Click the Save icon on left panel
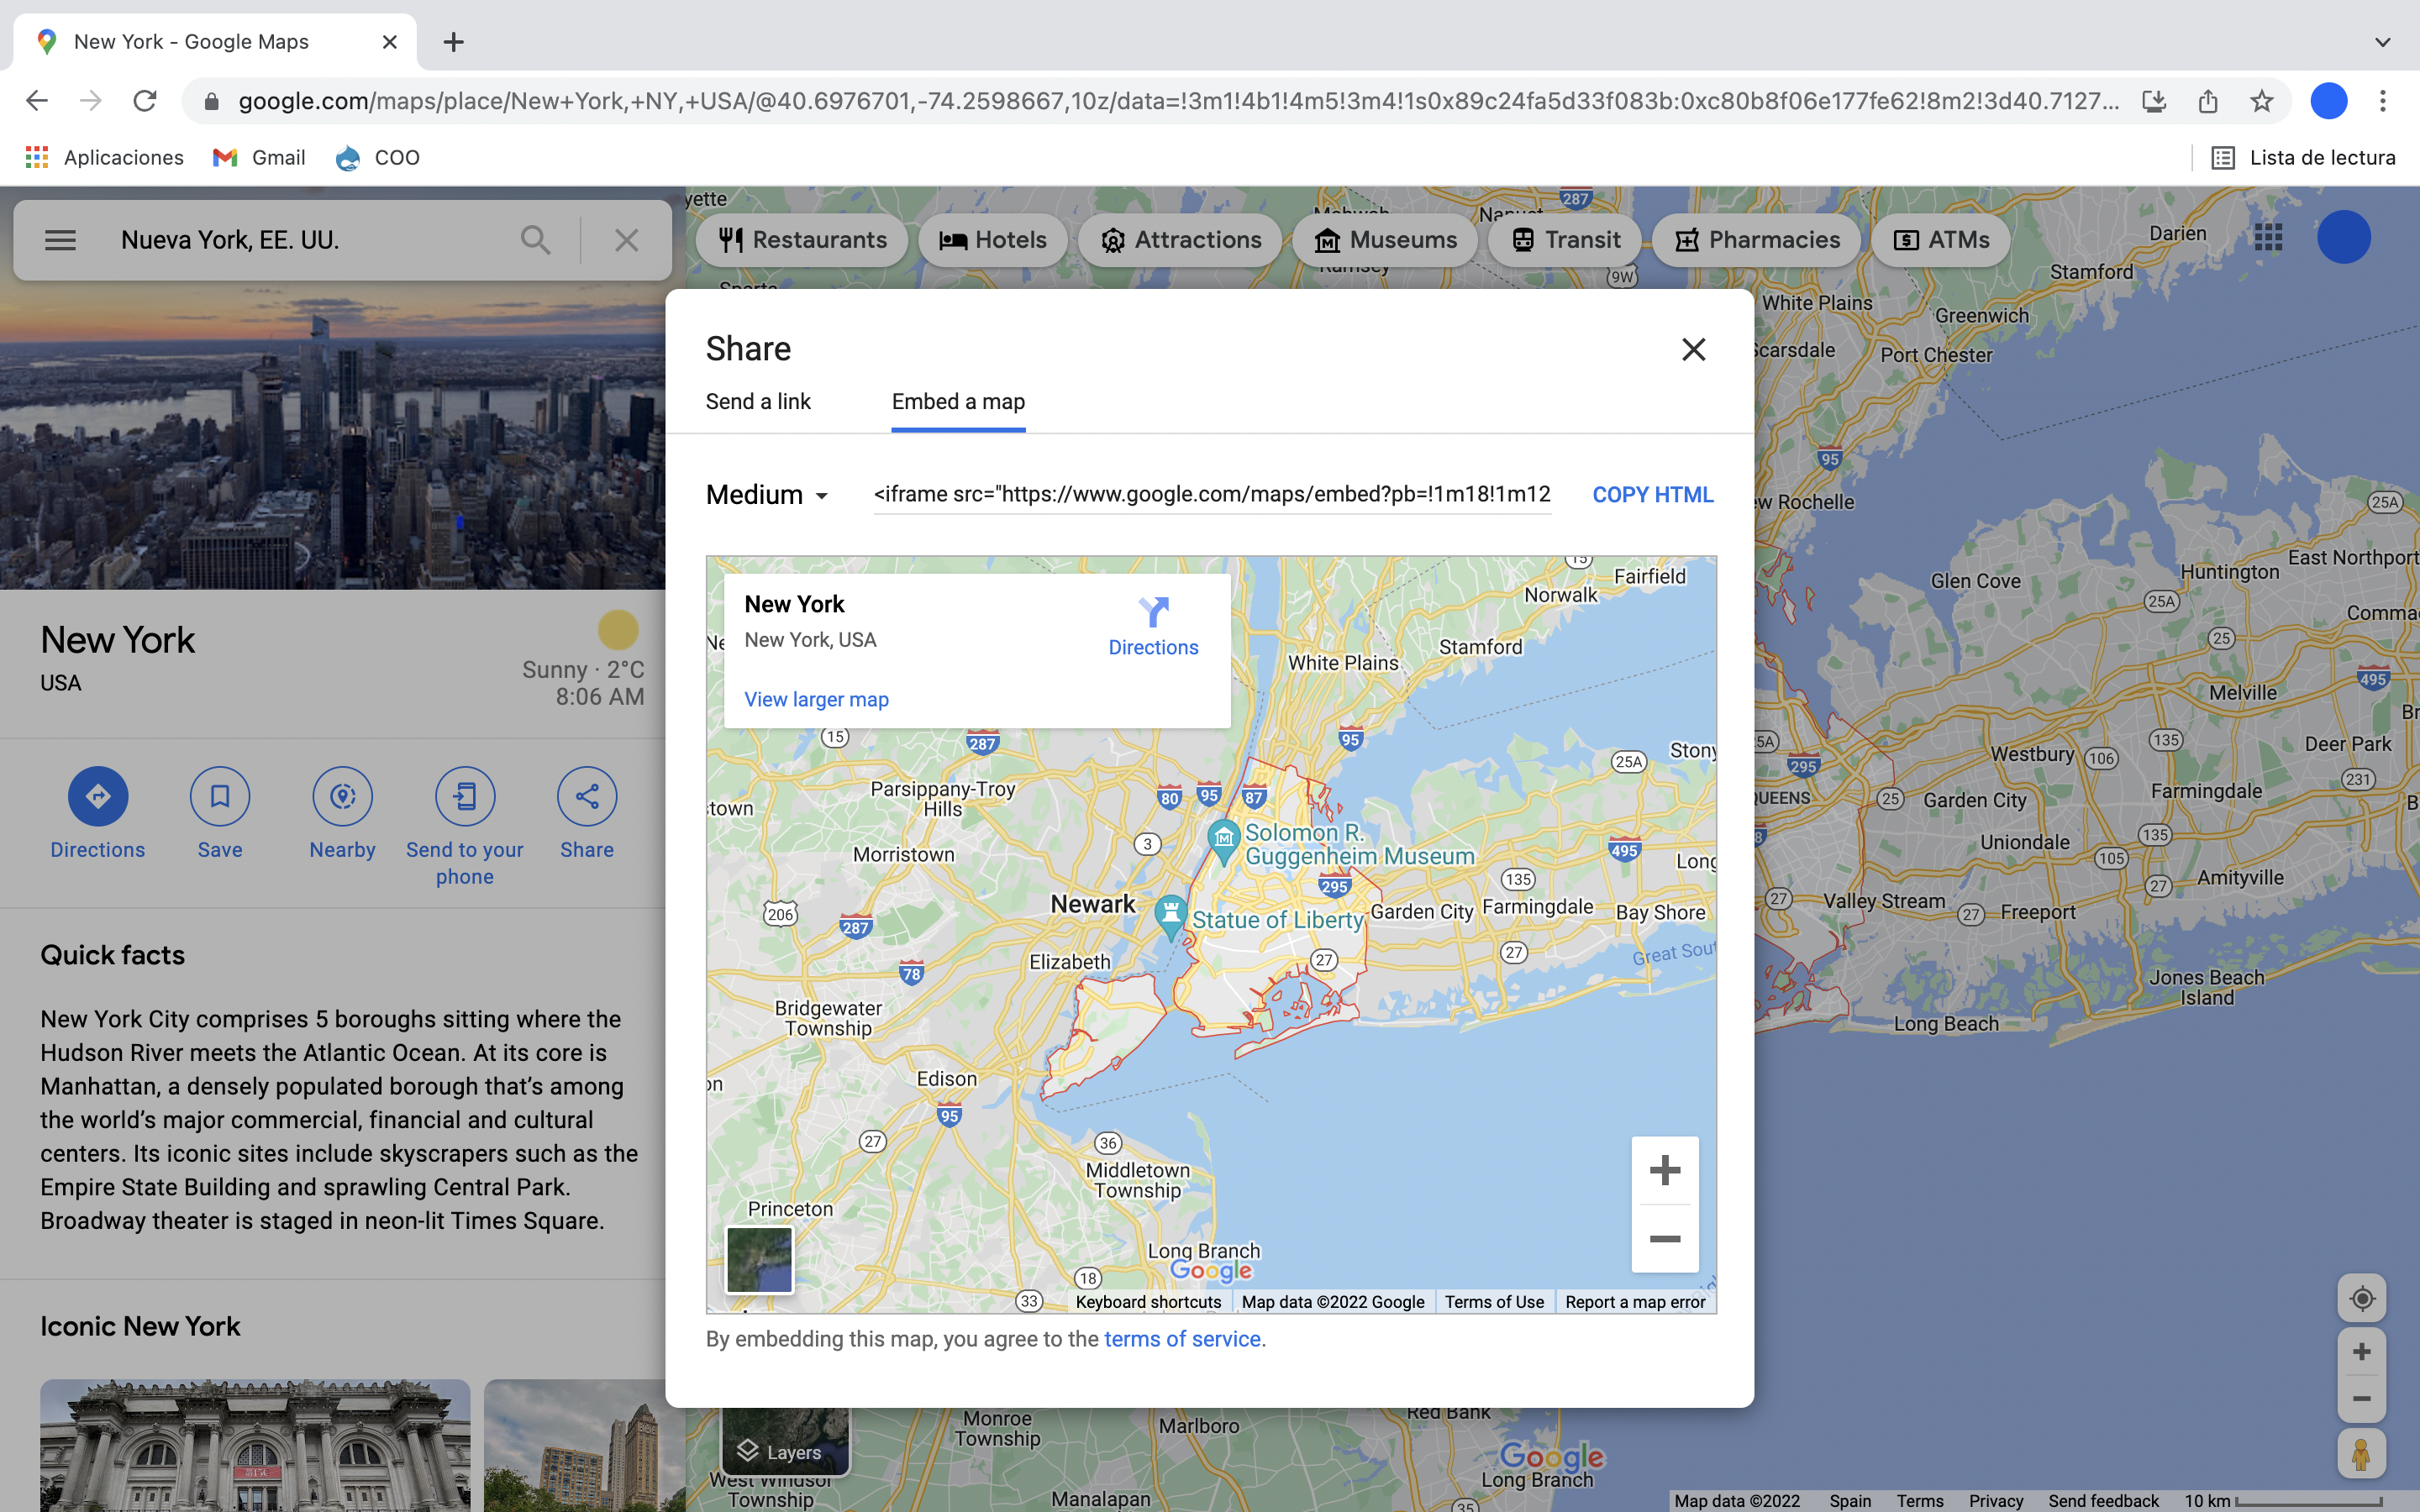Screen dimensions: 2420x1512 coord(219,796)
